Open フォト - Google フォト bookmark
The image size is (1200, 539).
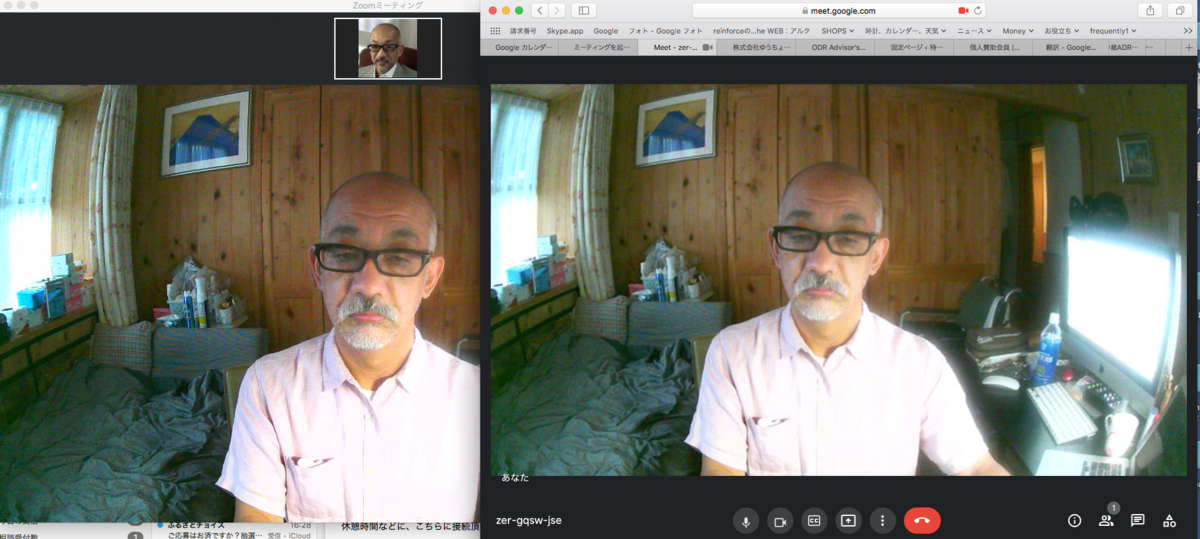pos(666,31)
